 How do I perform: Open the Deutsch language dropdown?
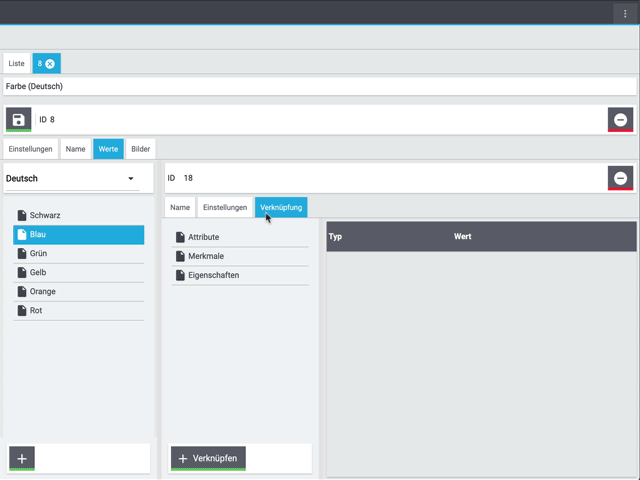click(x=72, y=179)
